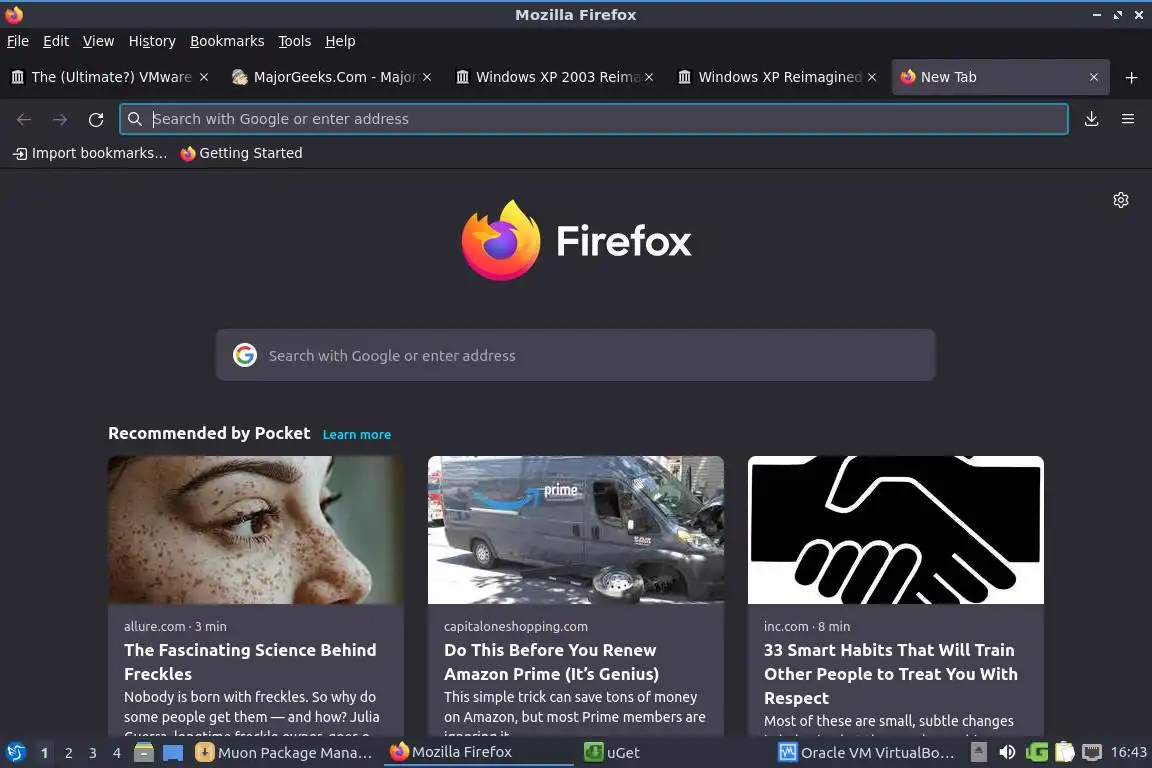This screenshot has width=1152, height=768.
Task: Switch to workspace 3
Action: 93,753
